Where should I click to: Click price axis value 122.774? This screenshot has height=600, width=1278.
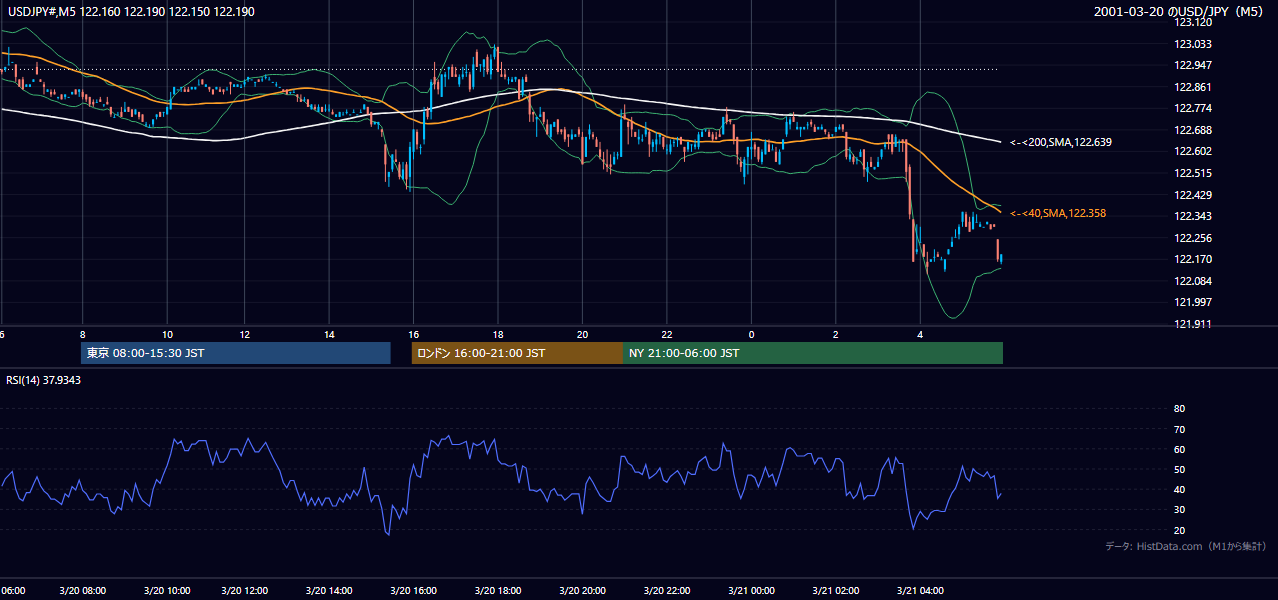pos(1192,109)
